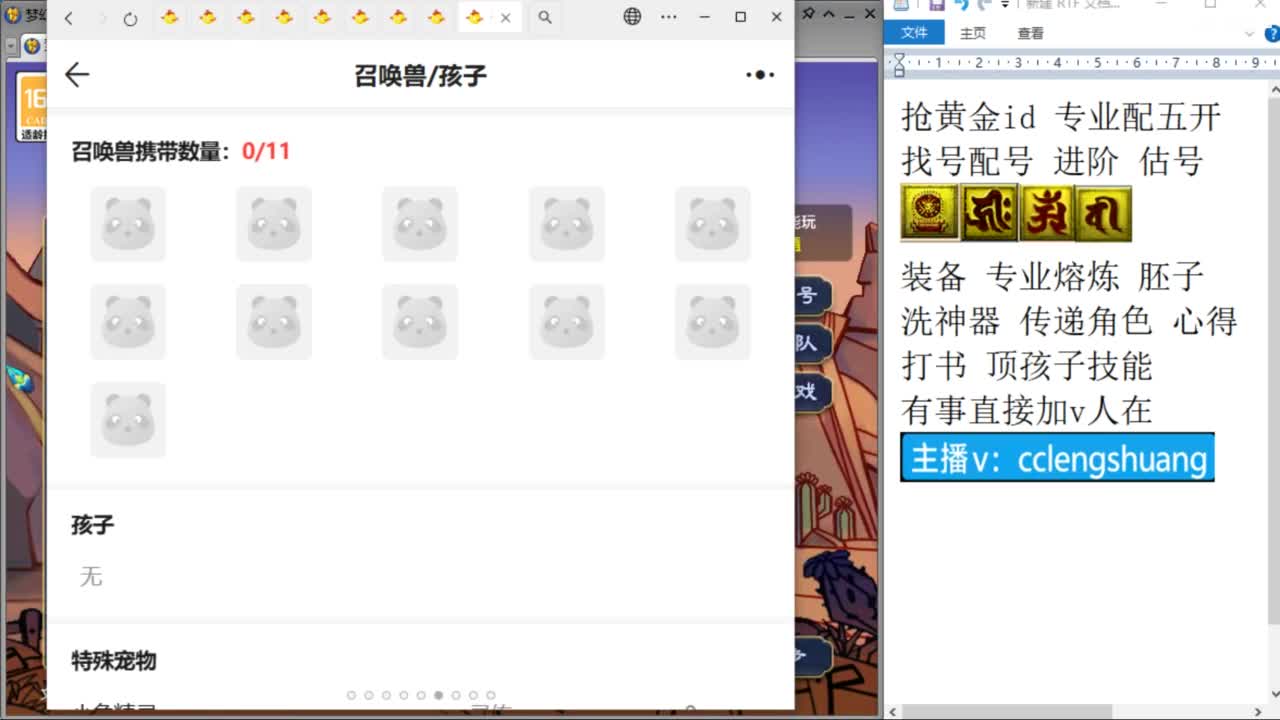Click the WordPad horizontal scrollbar left arrow
1280x720 pixels.
[x=891, y=711]
